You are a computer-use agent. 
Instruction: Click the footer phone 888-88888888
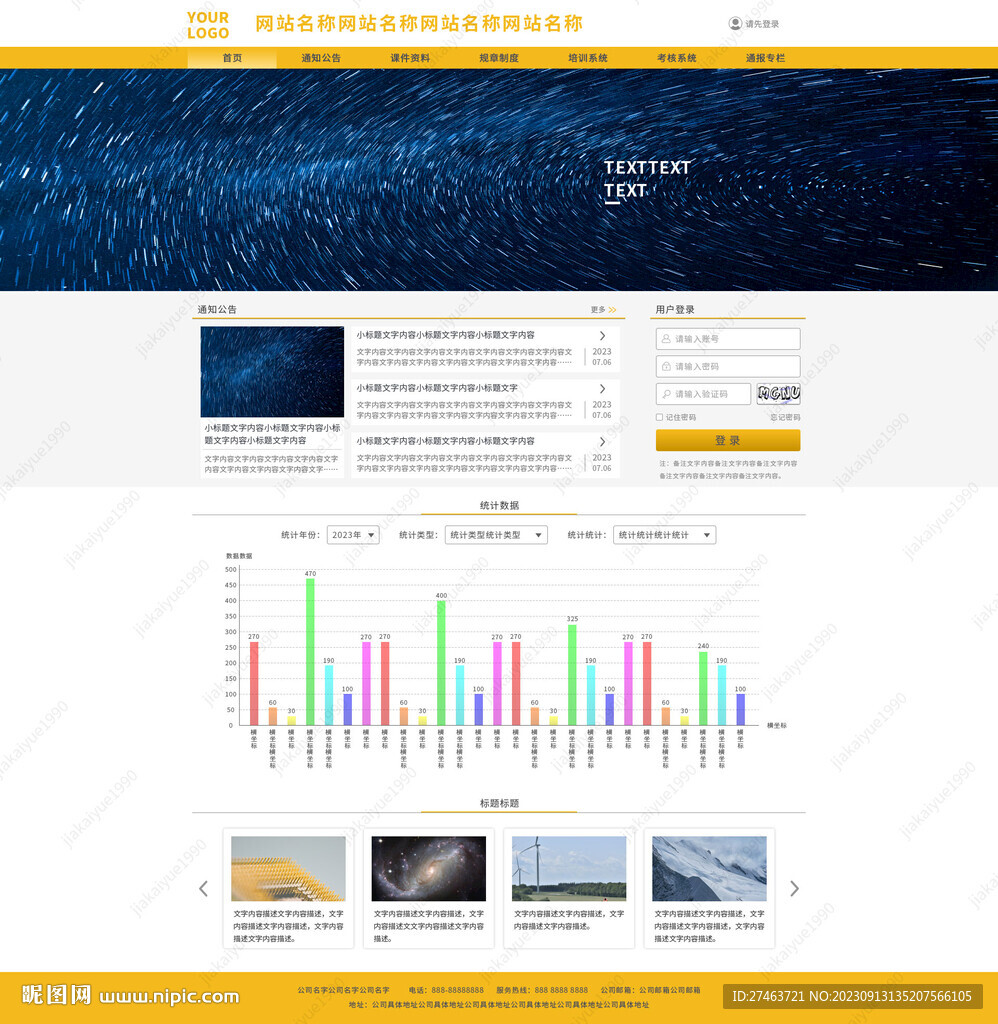pyautogui.click(x=457, y=990)
